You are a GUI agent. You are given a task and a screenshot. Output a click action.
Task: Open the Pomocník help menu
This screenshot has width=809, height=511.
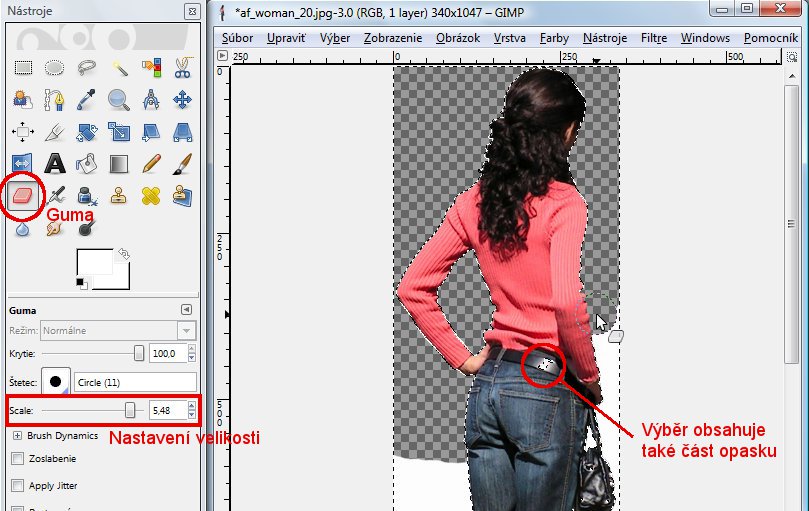(771, 38)
